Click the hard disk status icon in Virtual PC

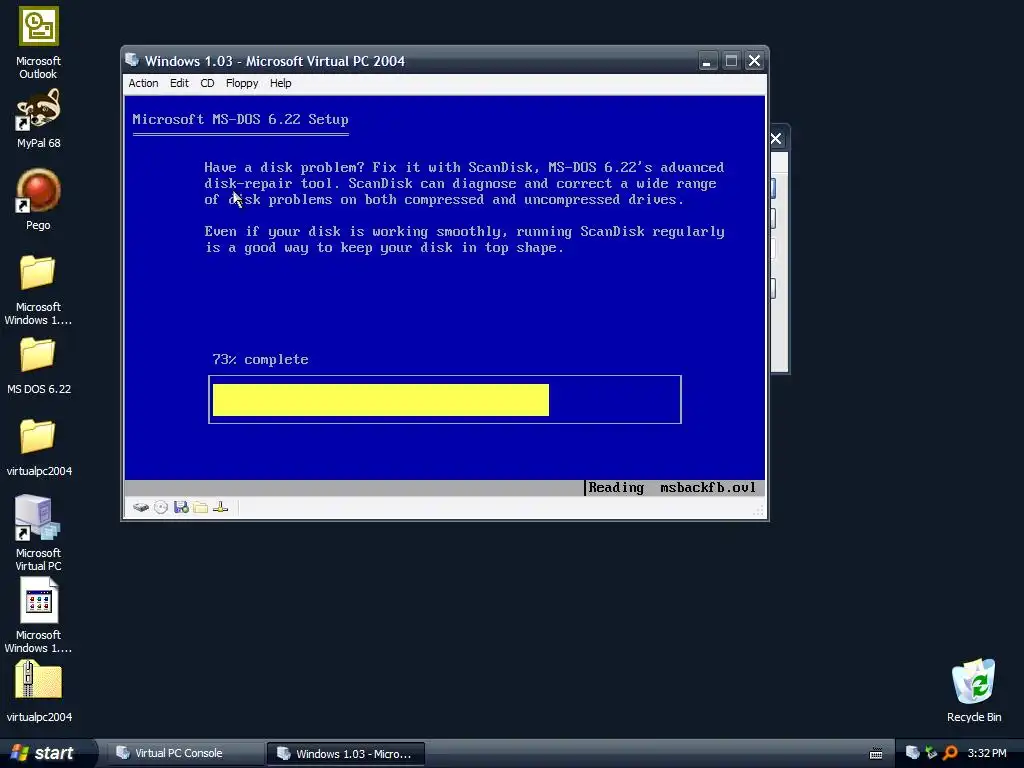(x=141, y=507)
